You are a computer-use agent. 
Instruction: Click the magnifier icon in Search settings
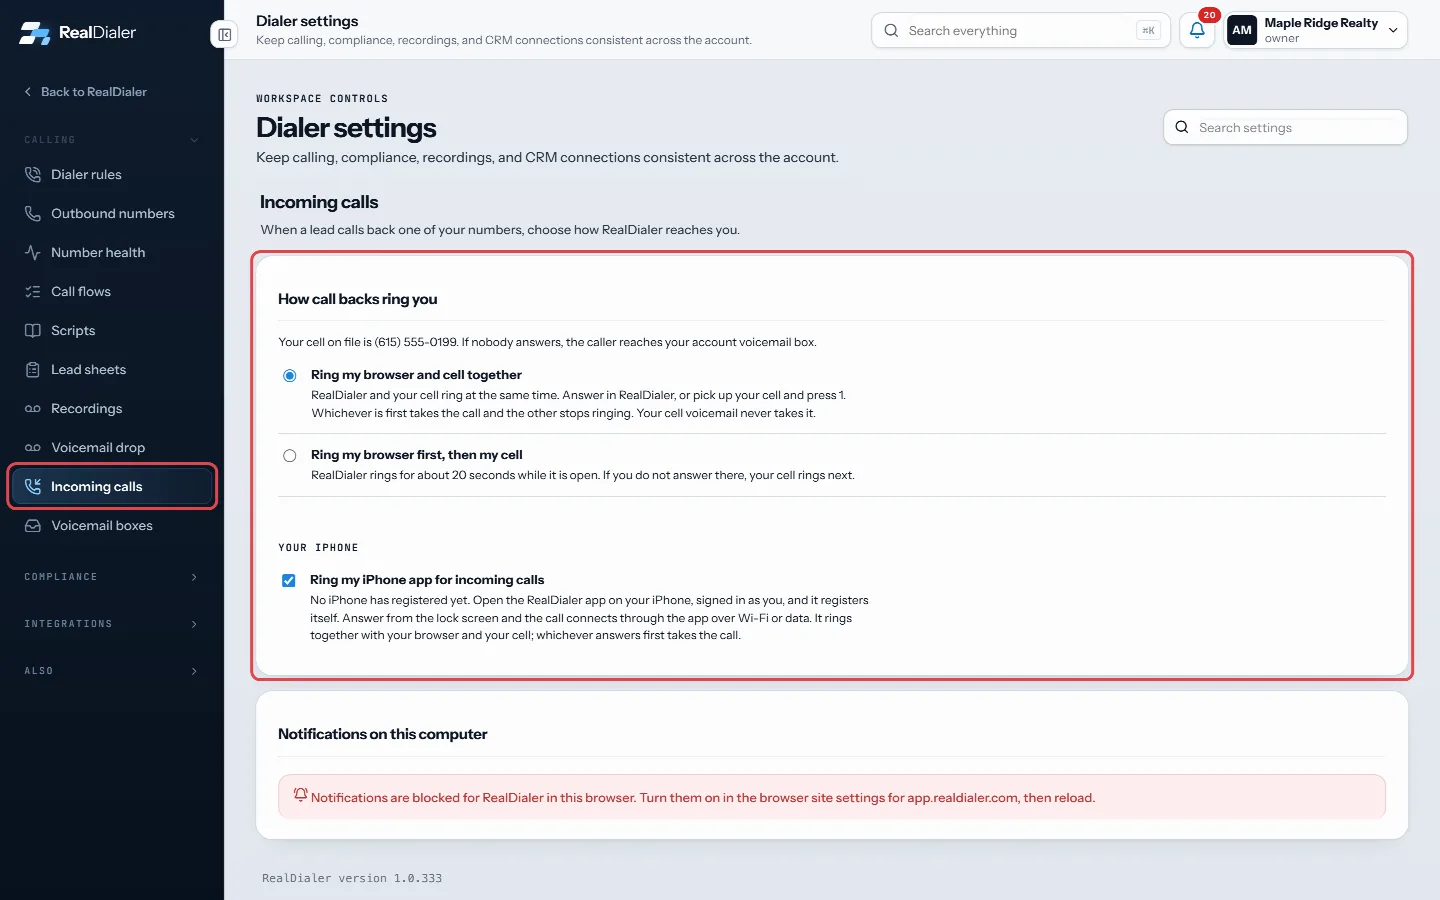(1182, 127)
